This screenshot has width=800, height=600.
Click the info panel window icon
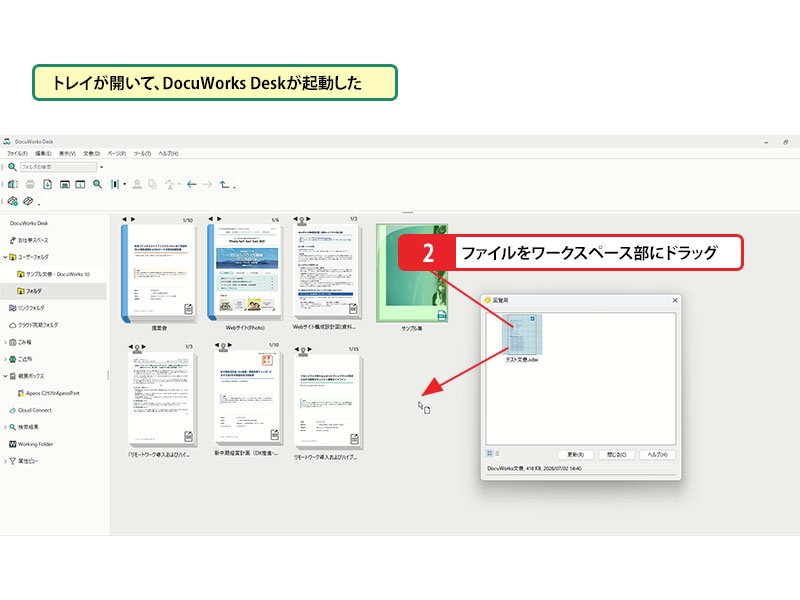point(80,184)
